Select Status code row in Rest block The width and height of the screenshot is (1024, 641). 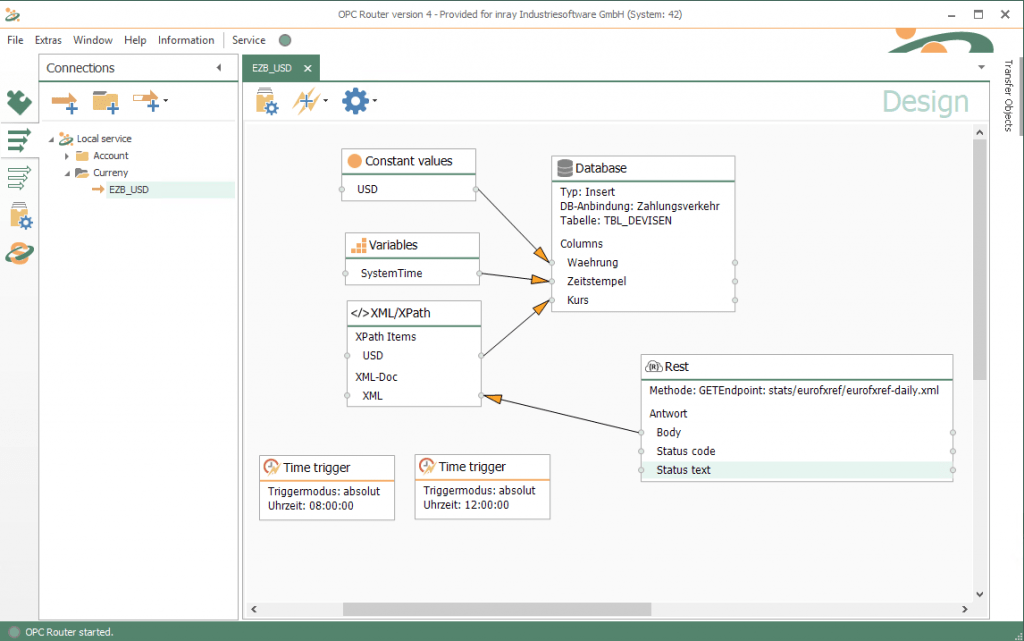click(x=797, y=452)
